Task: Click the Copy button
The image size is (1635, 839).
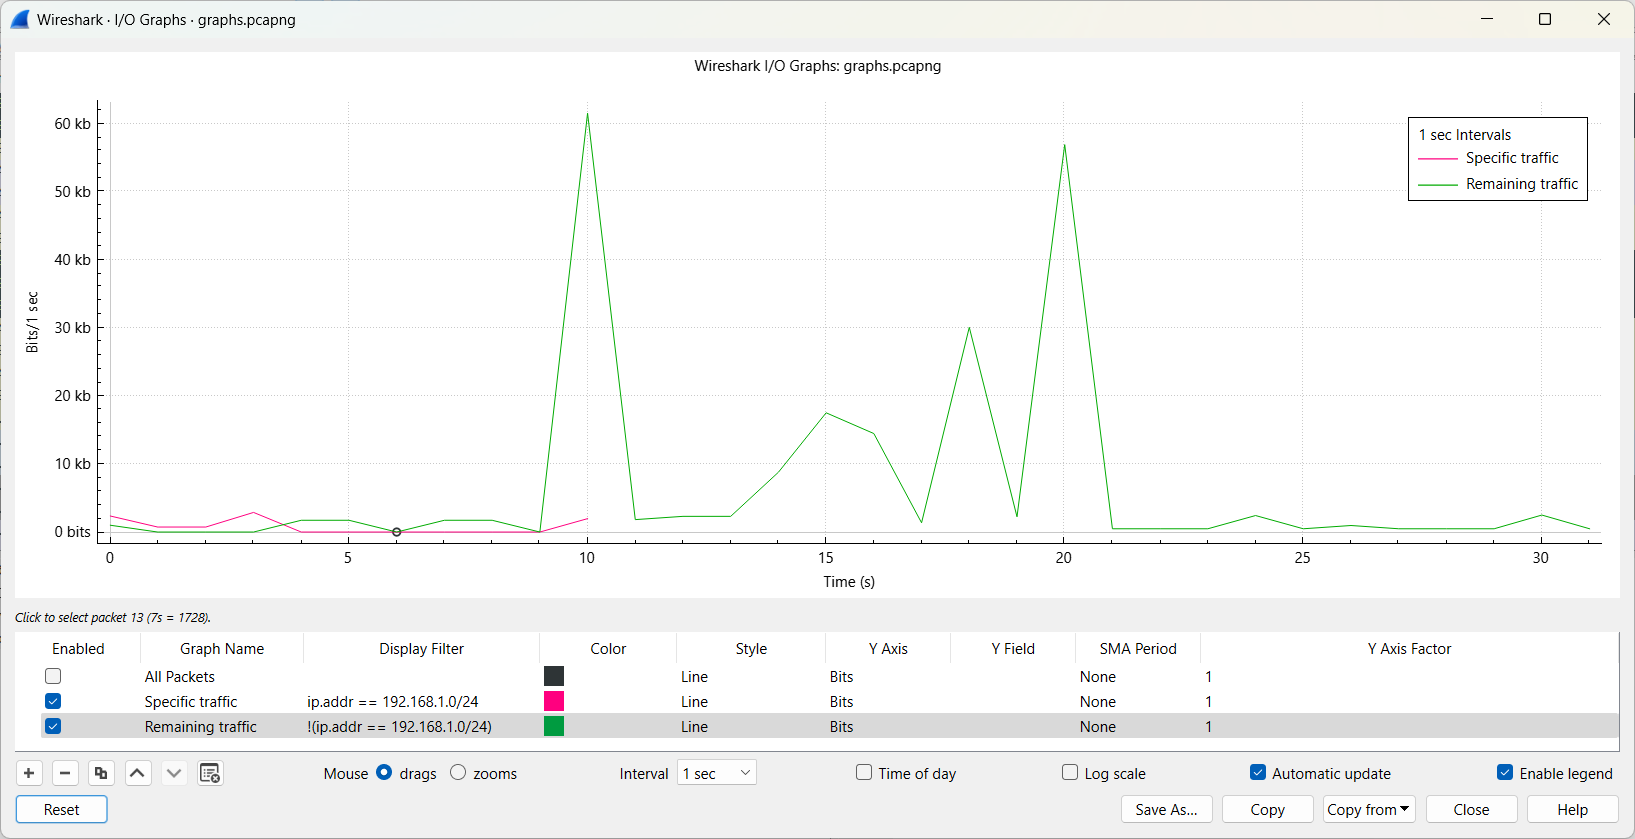Action: click(1268, 810)
